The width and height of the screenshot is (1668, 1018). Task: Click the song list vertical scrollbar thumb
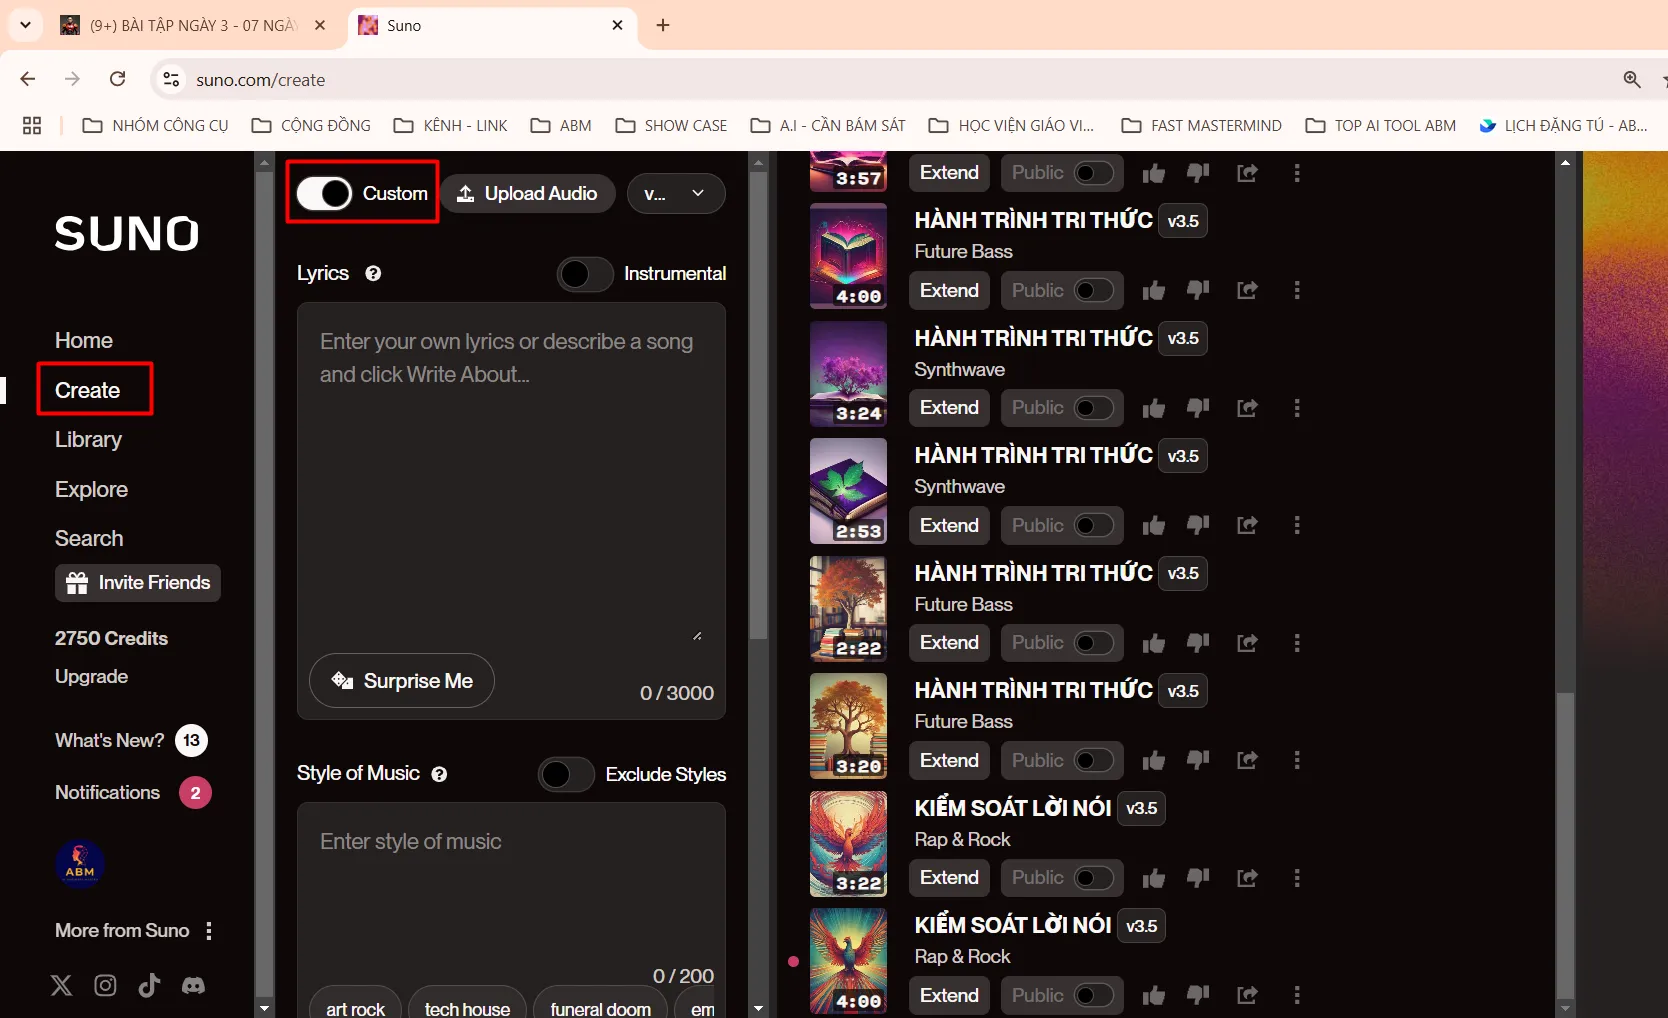click(1565, 846)
